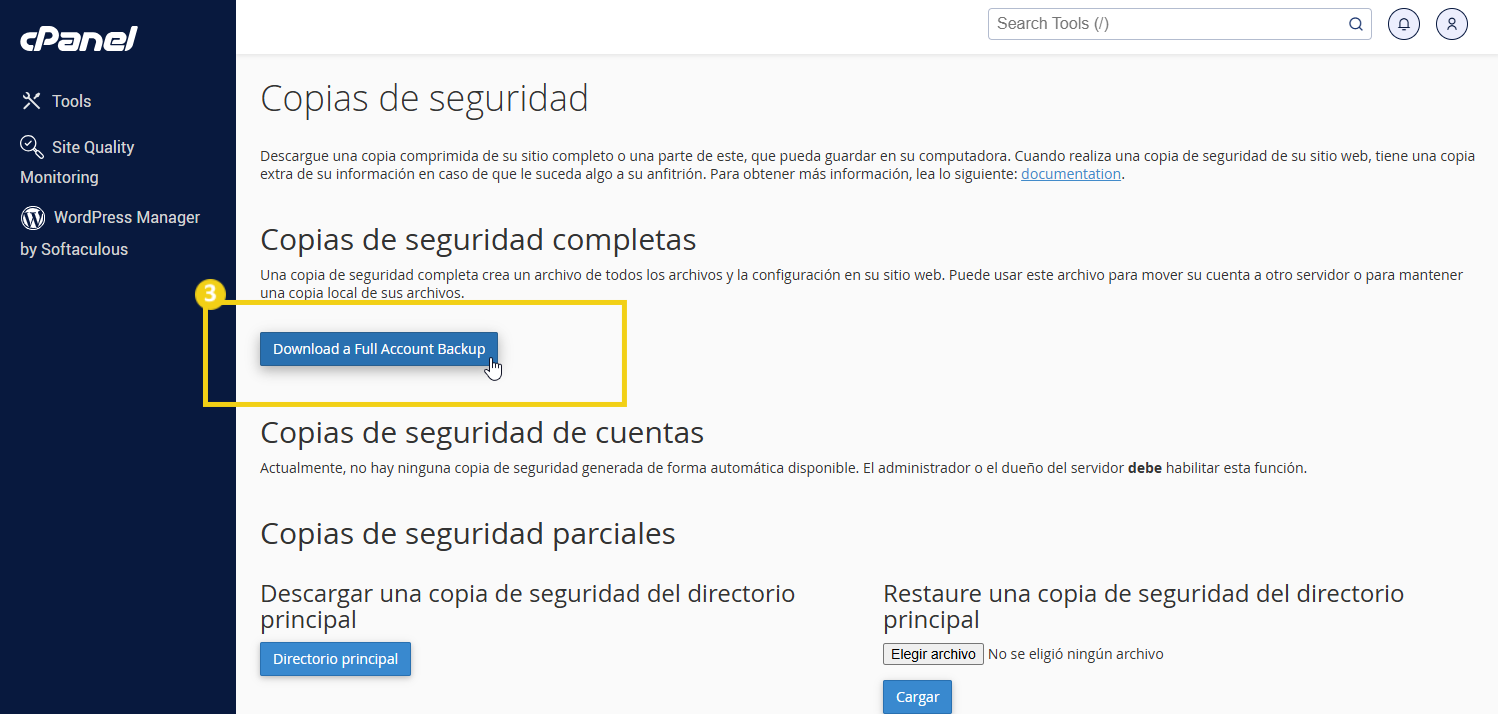This screenshot has height=714, width=1498.
Task: Click the search magnifier icon in Search Tools
Action: click(1356, 24)
